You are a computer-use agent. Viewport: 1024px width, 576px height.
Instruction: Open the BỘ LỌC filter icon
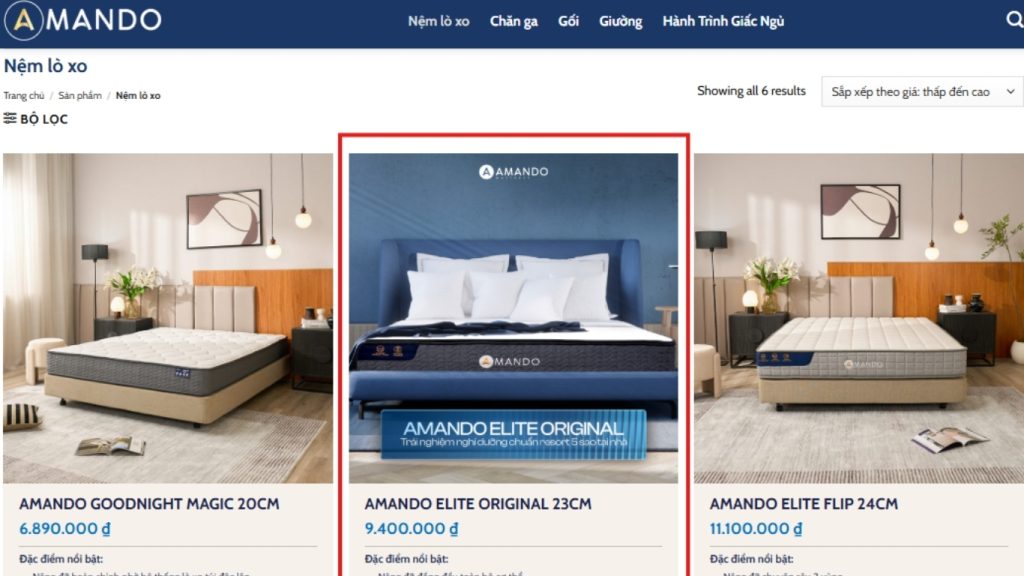point(10,118)
